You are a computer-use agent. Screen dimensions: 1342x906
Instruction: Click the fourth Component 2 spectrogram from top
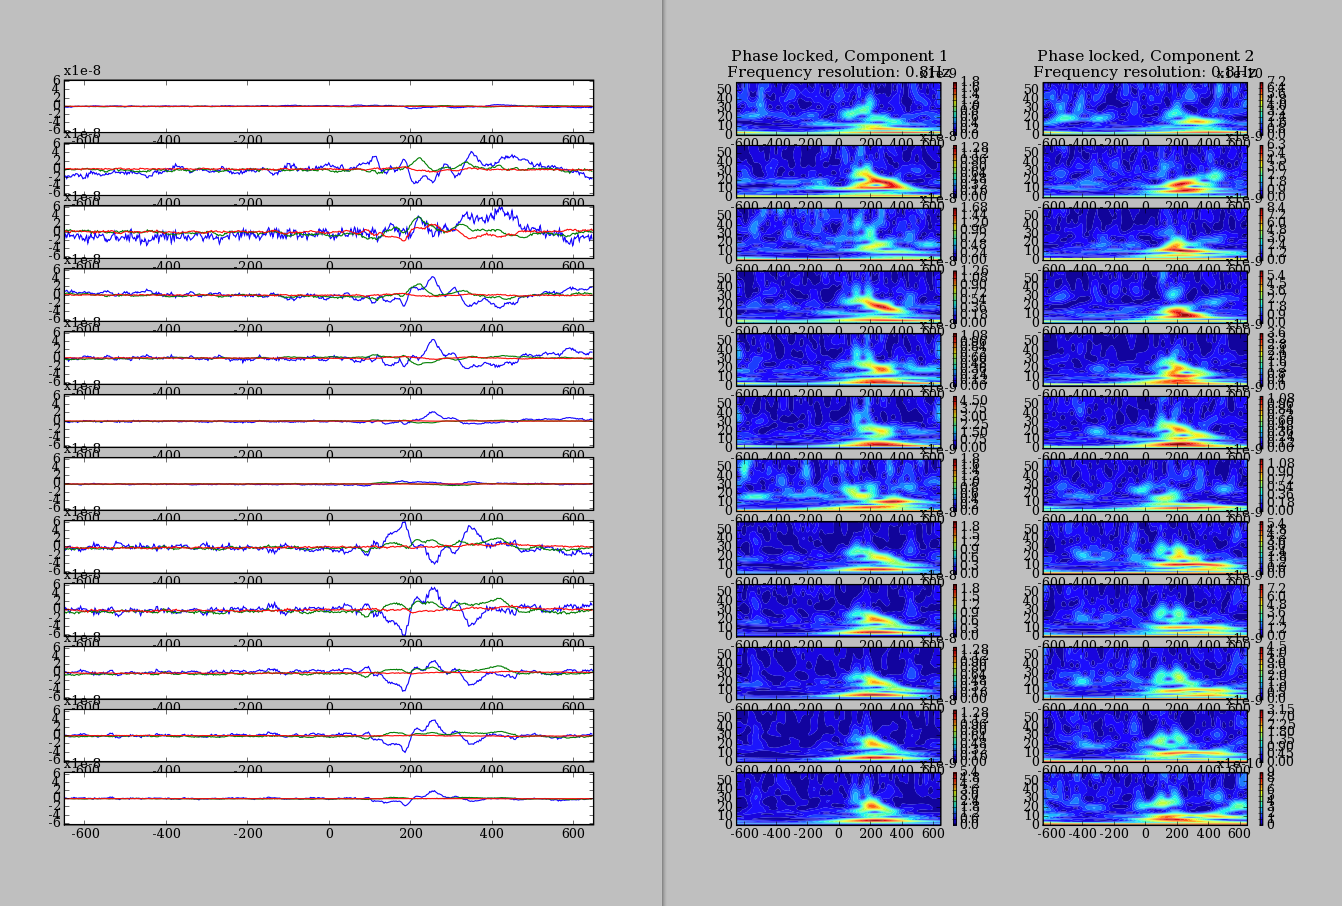pos(1144,296)
